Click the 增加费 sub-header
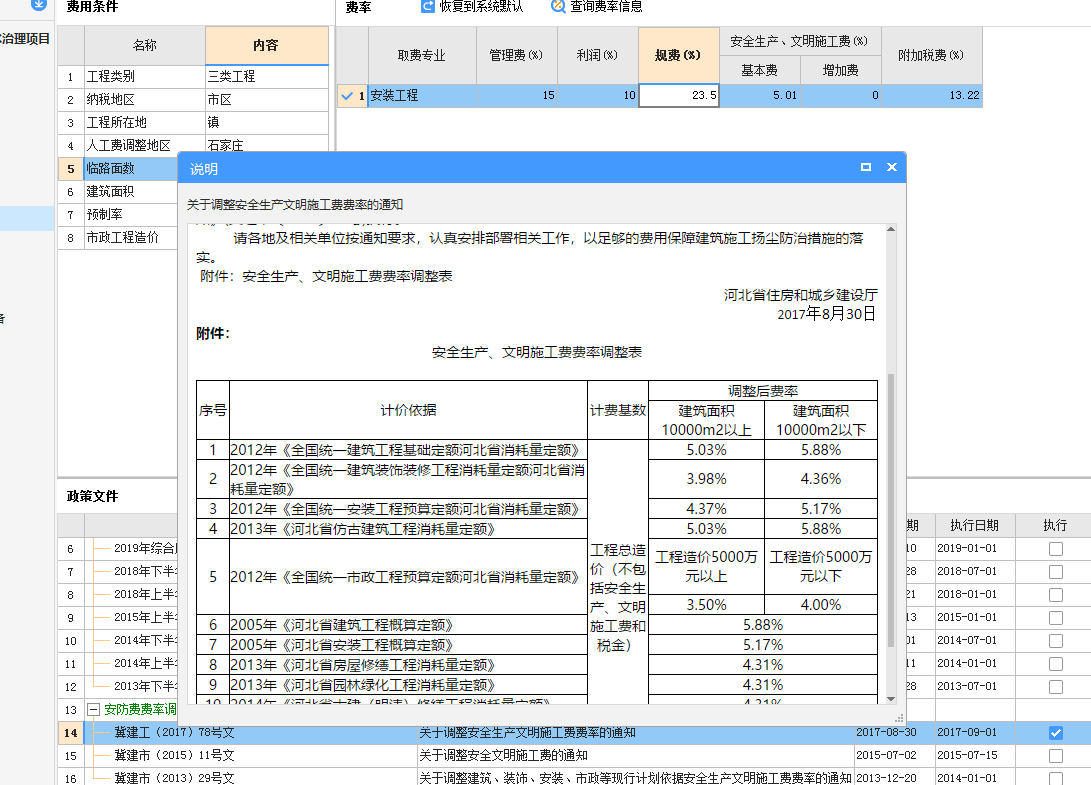Screen dimensions: 1091x785 841,70
